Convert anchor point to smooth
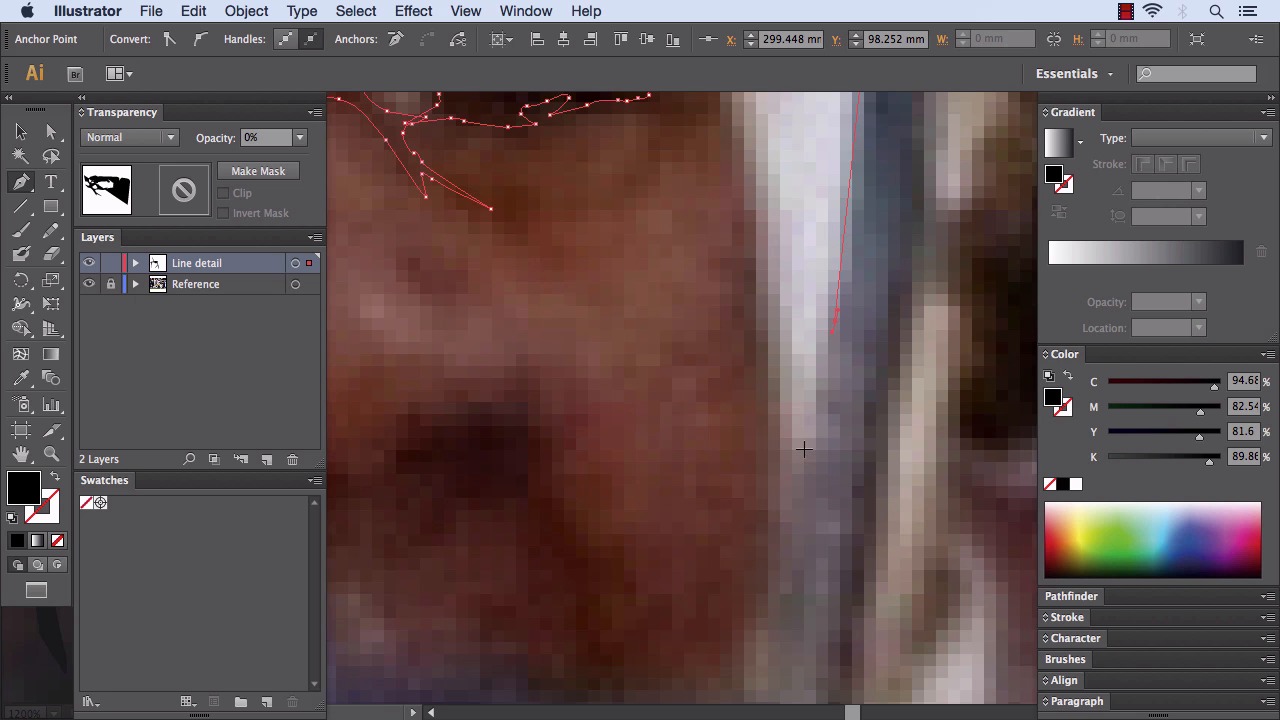The height and width of the screenshot is (720, 1280). tap(199, 39)
